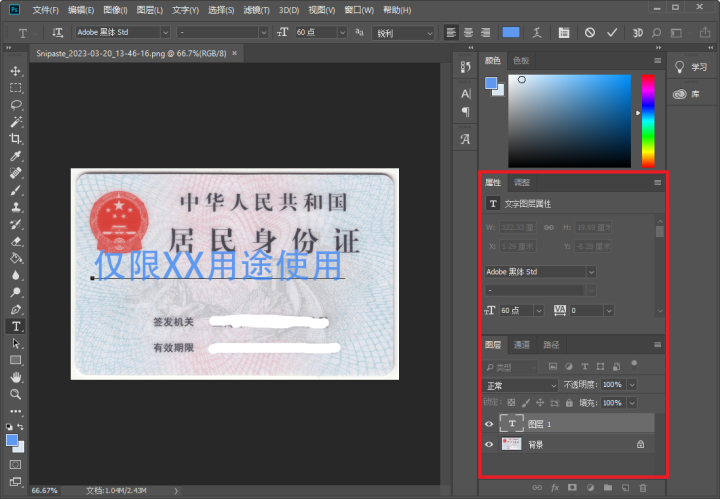
Task: Open the layer blend mode 正常 dropdown
Action: [520, 385]
